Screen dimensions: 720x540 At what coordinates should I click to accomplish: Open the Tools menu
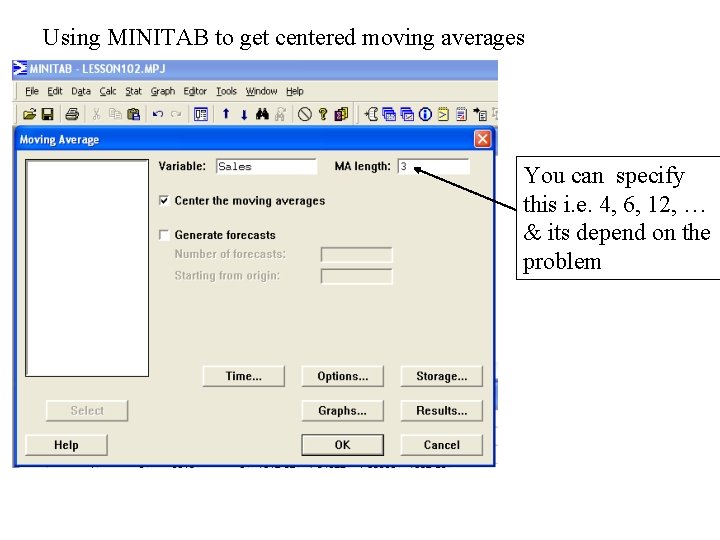tap(226, 91)
